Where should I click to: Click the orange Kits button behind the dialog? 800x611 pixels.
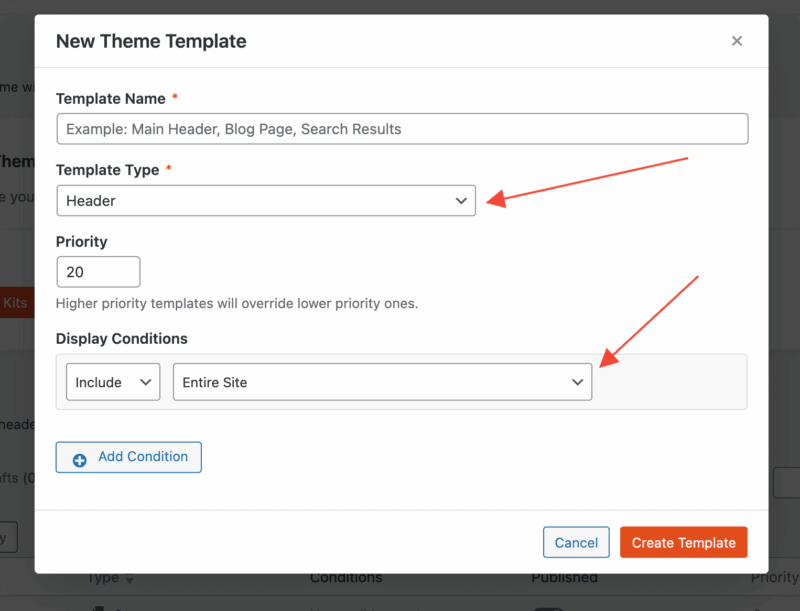click(17, 302)
